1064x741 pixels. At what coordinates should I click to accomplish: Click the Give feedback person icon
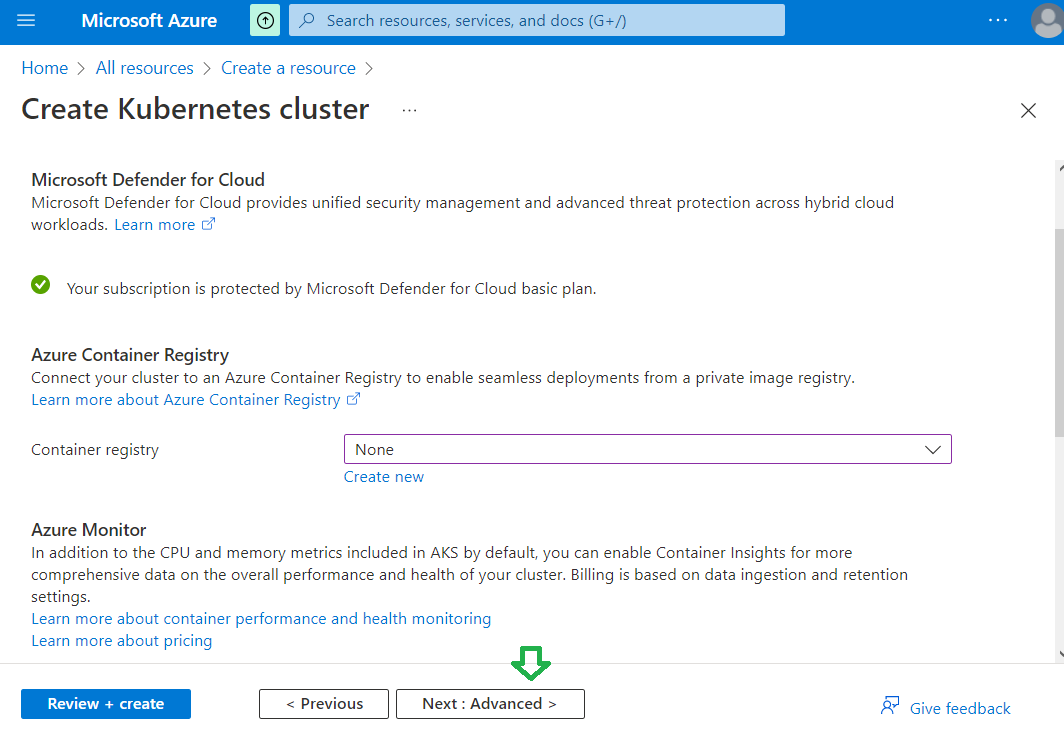coord(889,706)
